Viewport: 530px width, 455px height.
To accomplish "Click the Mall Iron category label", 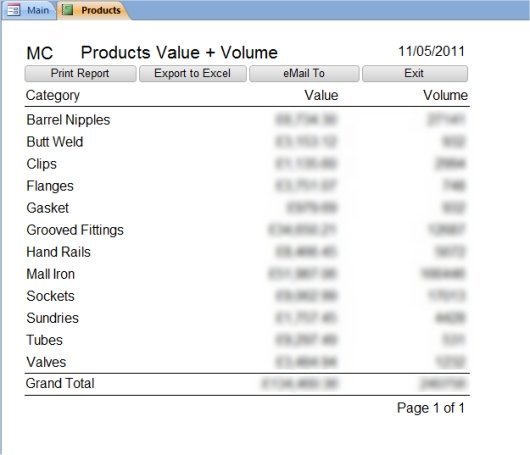I will click(x=51, y=274).
